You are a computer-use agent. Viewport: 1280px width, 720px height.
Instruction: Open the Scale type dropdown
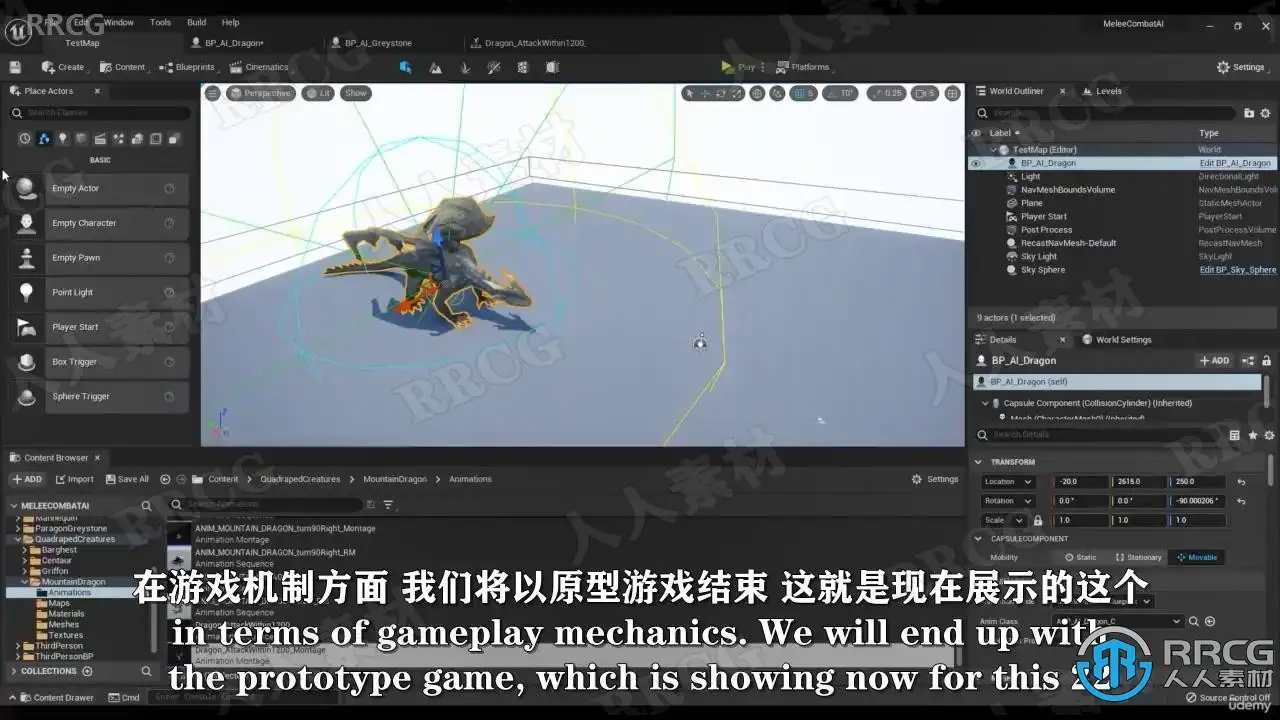pyautogui.click(x=1004, y=520)
